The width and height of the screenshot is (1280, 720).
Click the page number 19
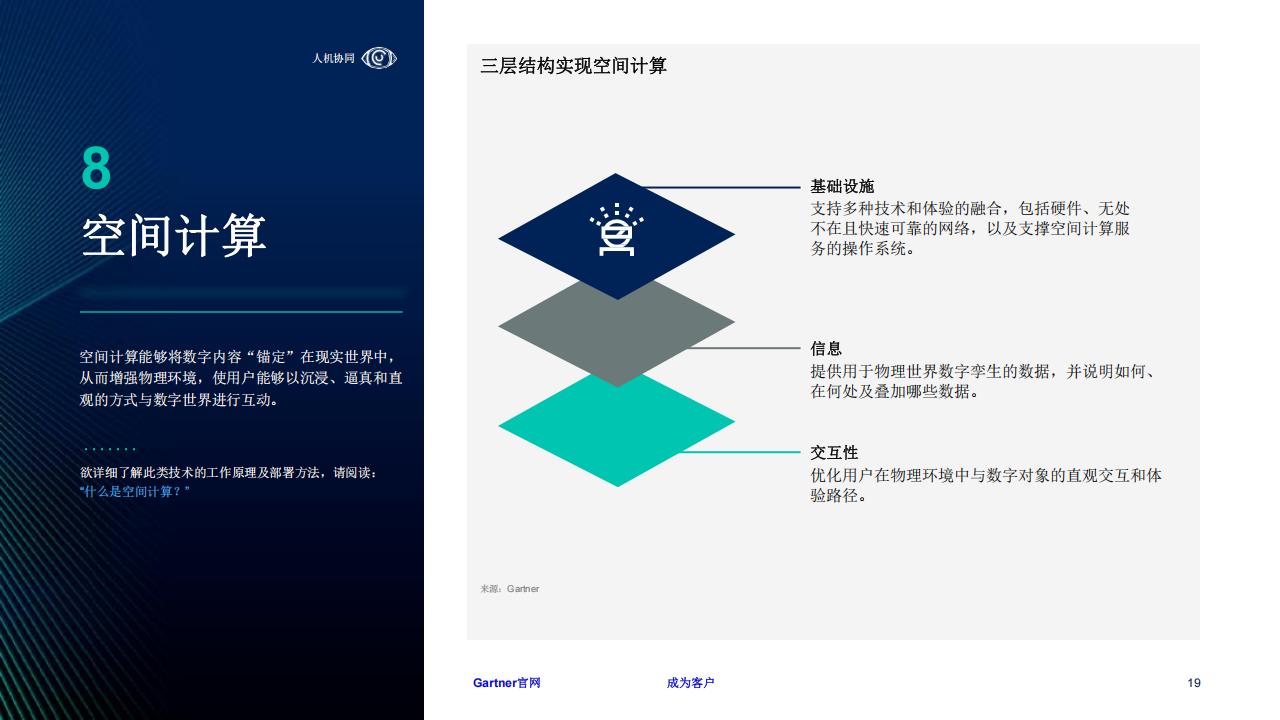pyautogui.click(x=1194, y=683)
